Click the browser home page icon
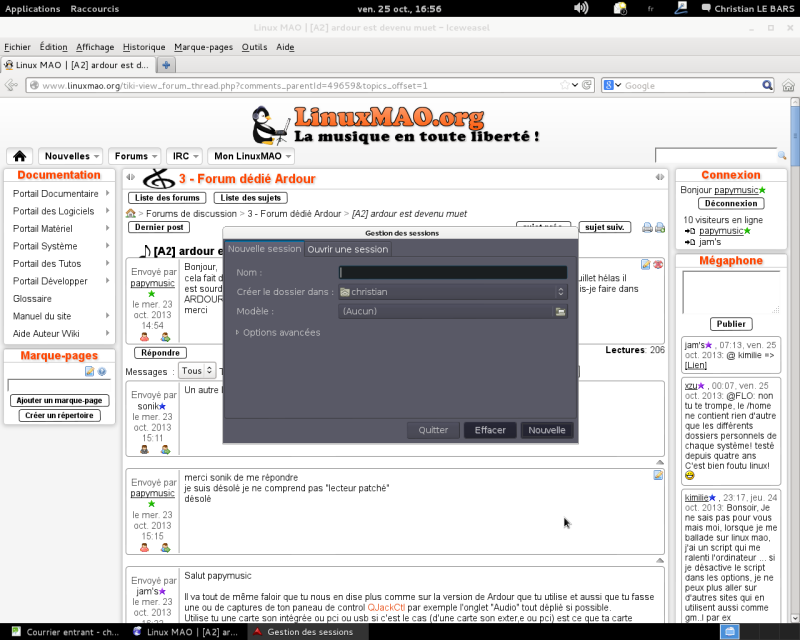 pos(788,85)
